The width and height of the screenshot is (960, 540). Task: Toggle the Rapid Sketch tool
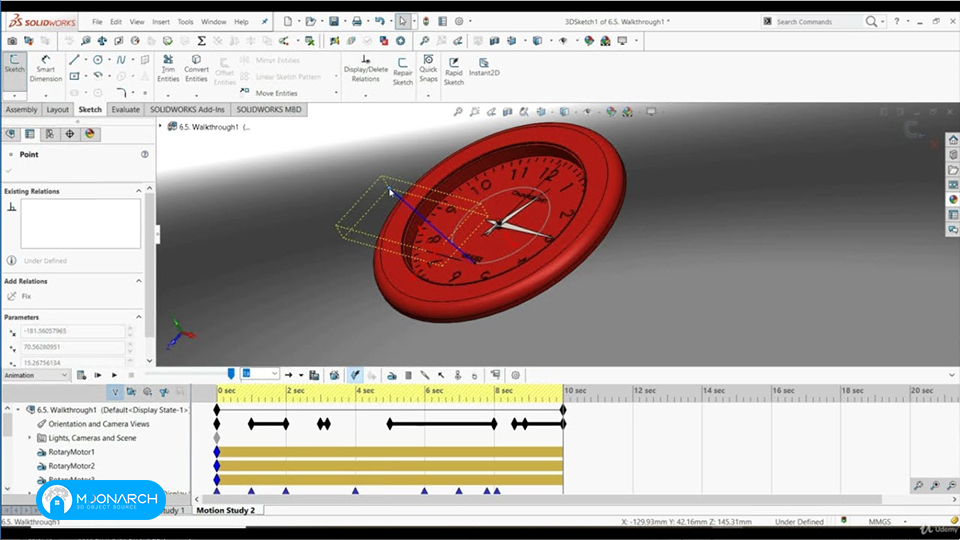tap(454, 72)
